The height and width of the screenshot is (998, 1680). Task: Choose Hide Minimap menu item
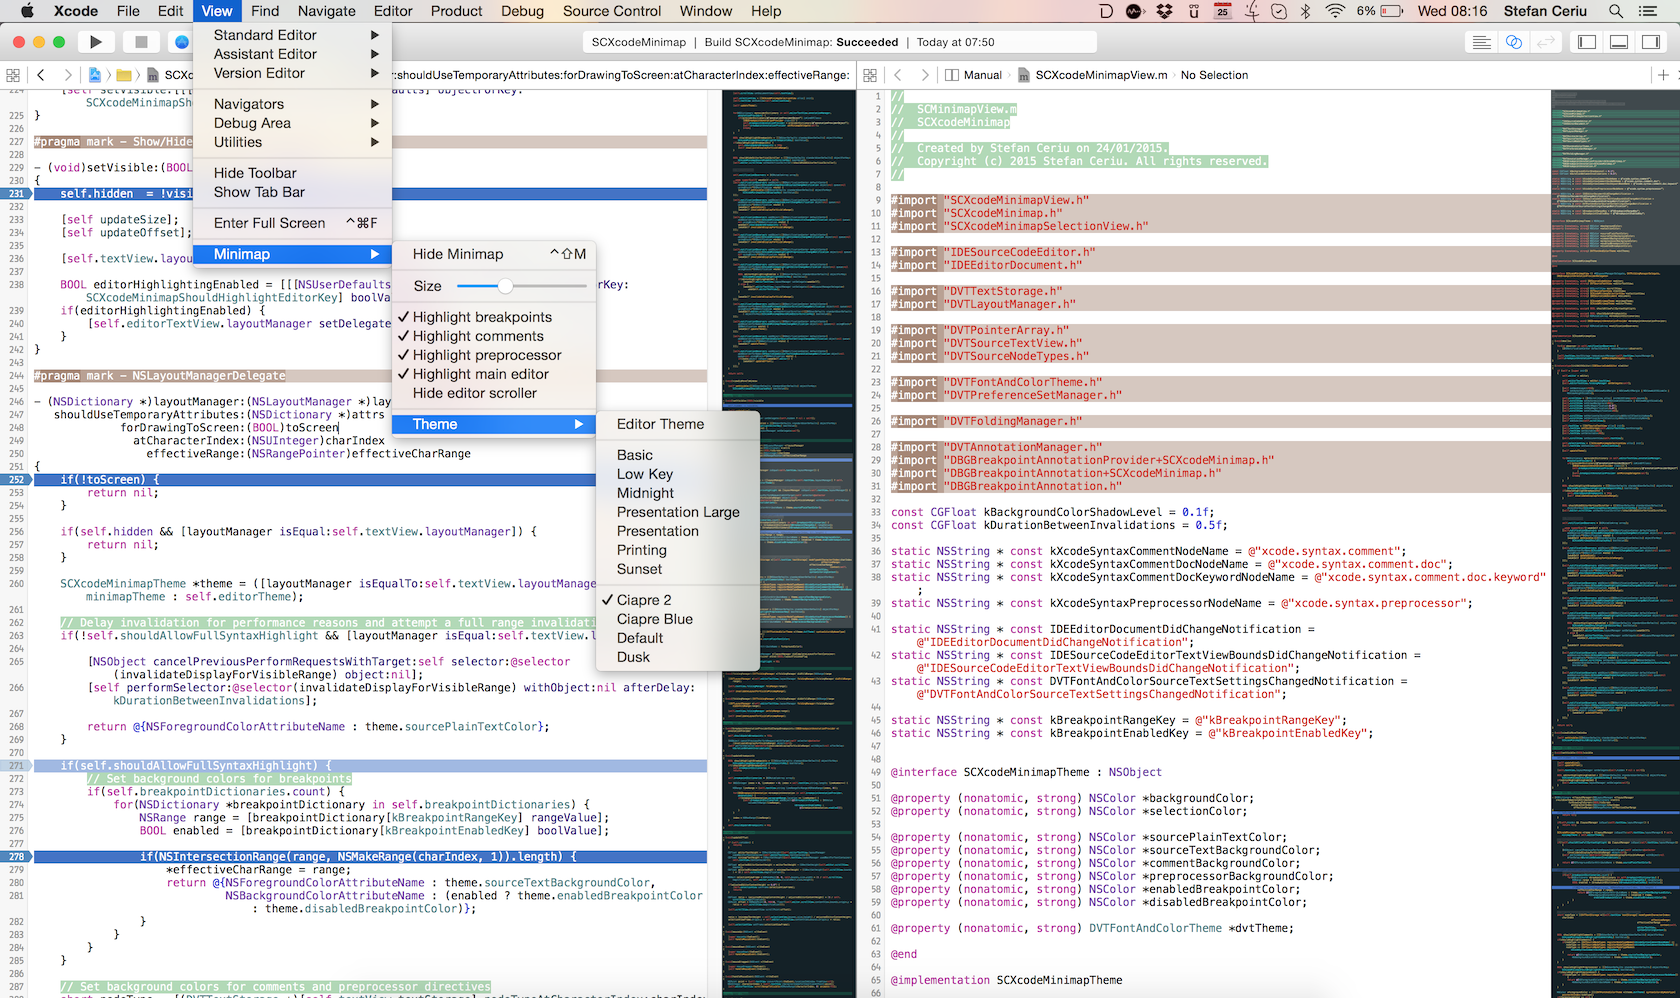coord(458,254)
